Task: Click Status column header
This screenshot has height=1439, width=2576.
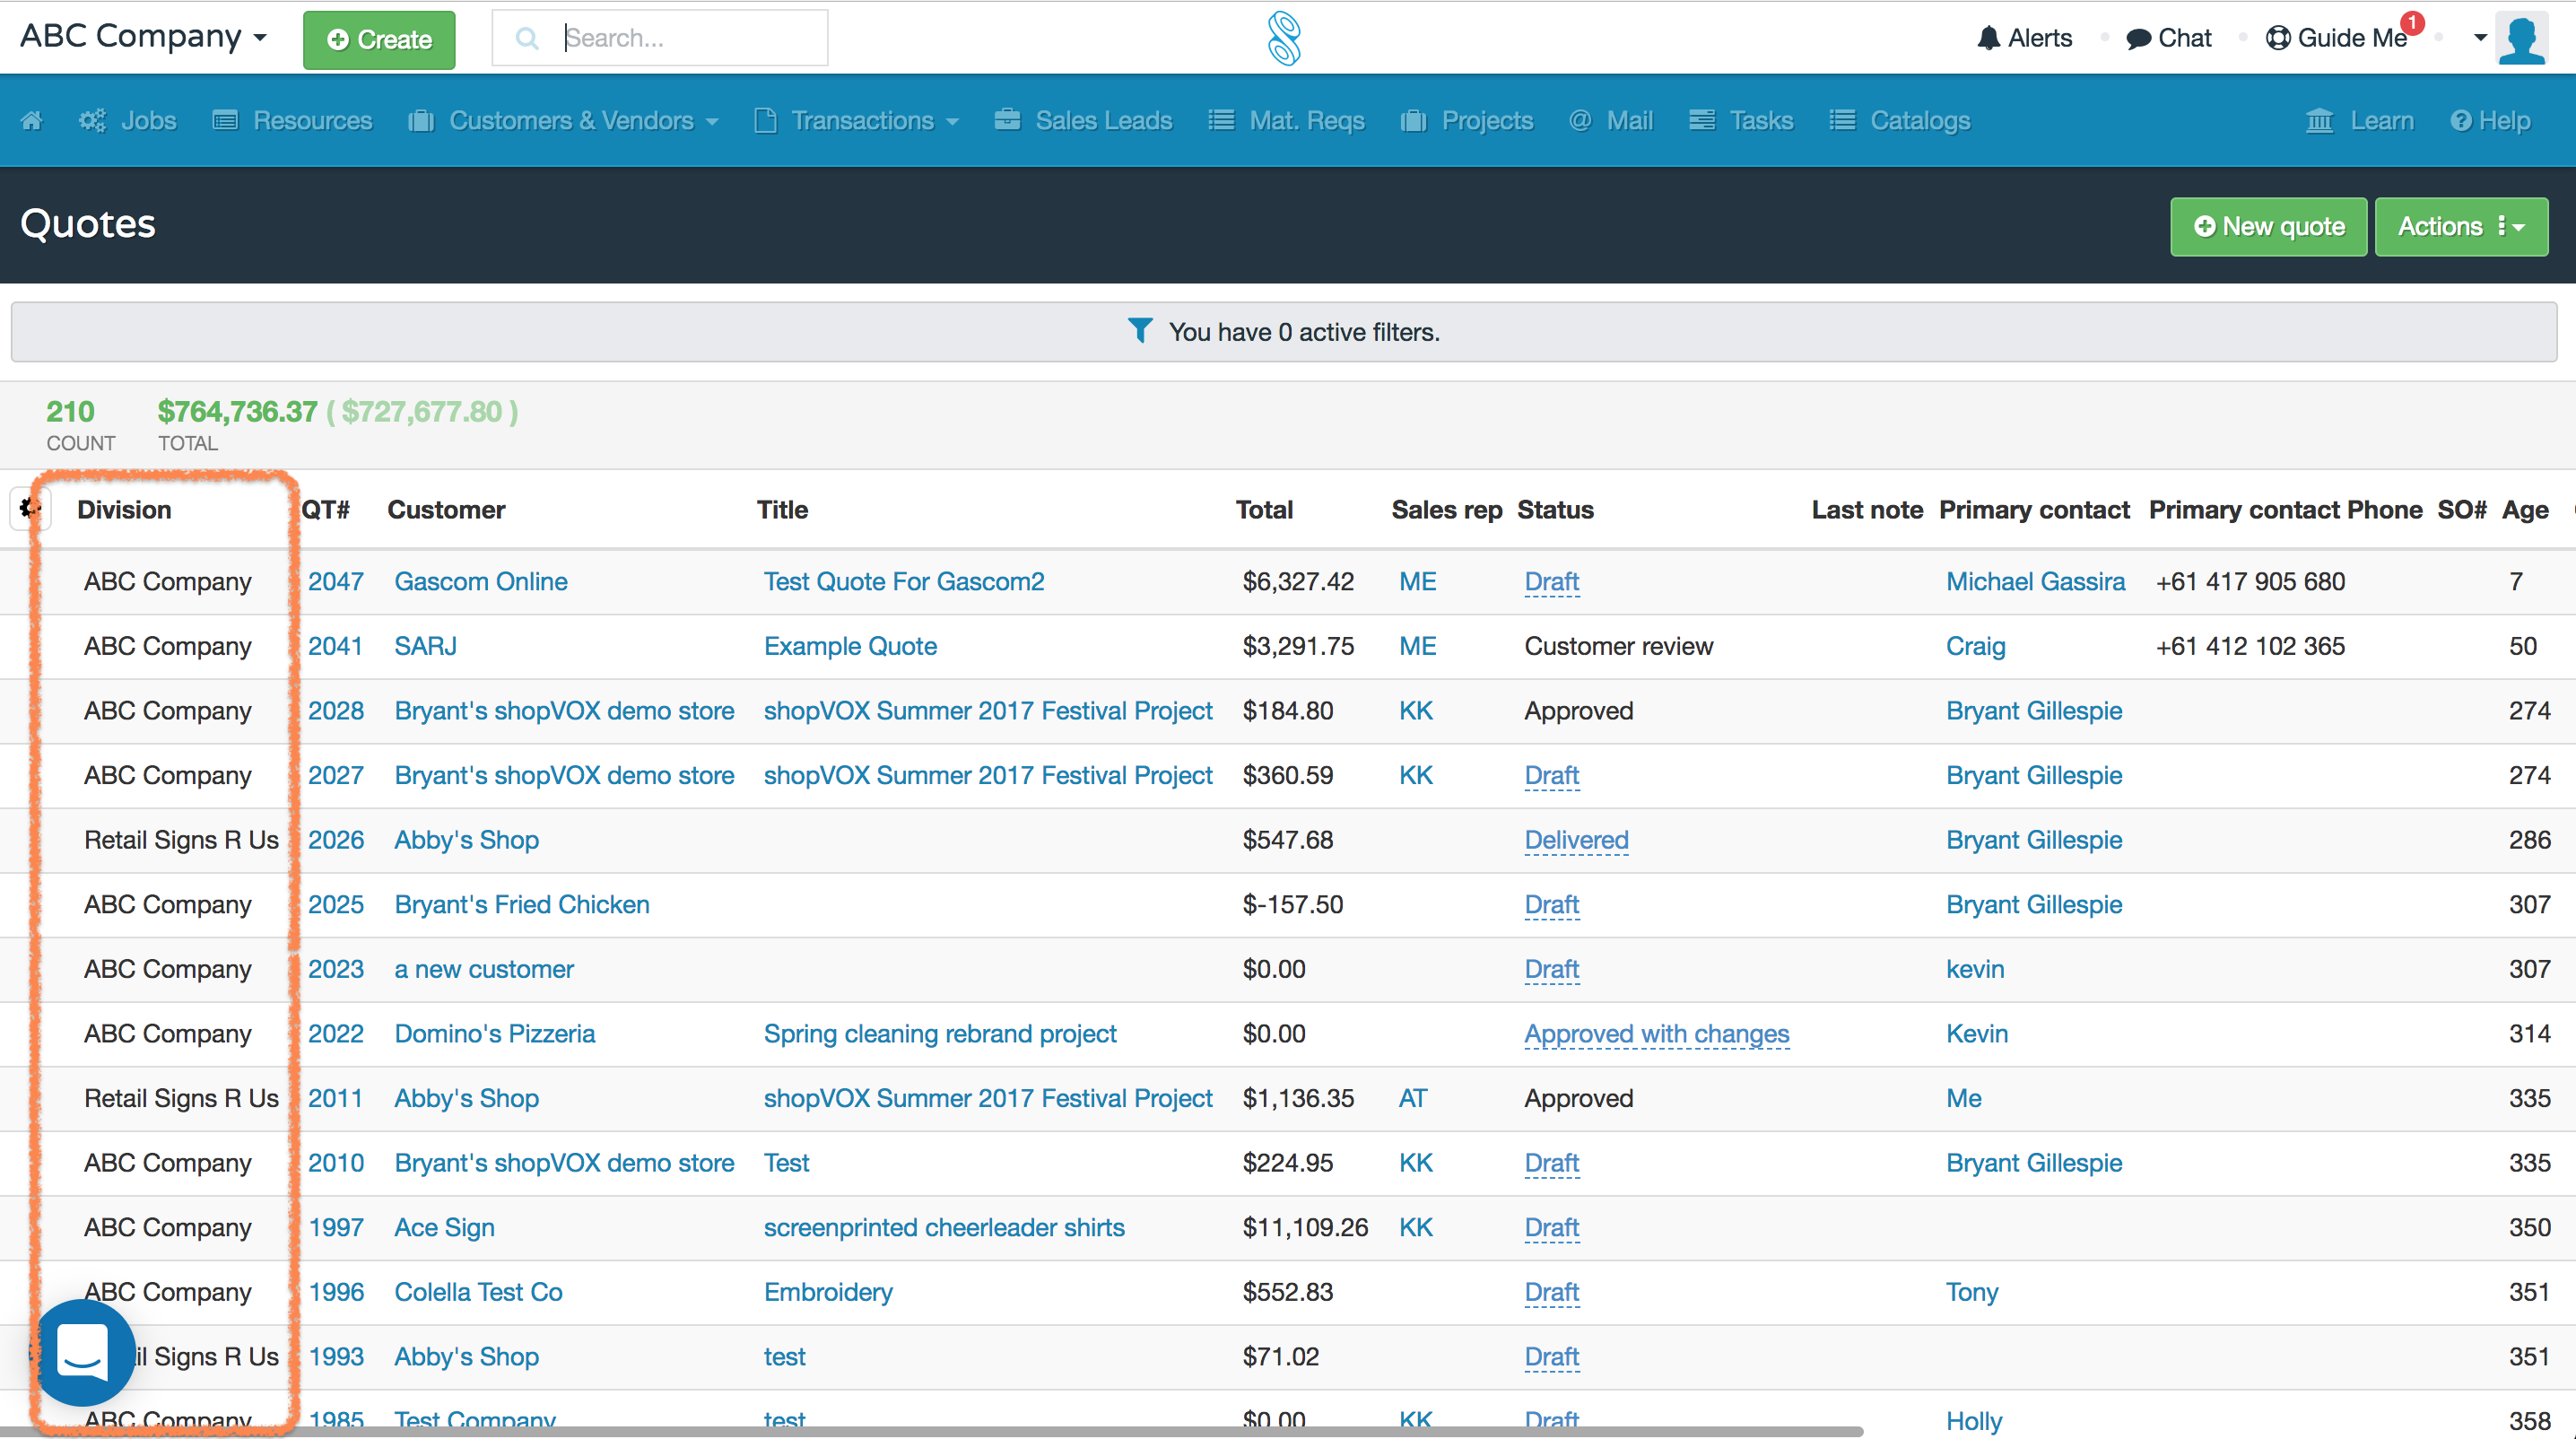Action: coord(1555,510)
